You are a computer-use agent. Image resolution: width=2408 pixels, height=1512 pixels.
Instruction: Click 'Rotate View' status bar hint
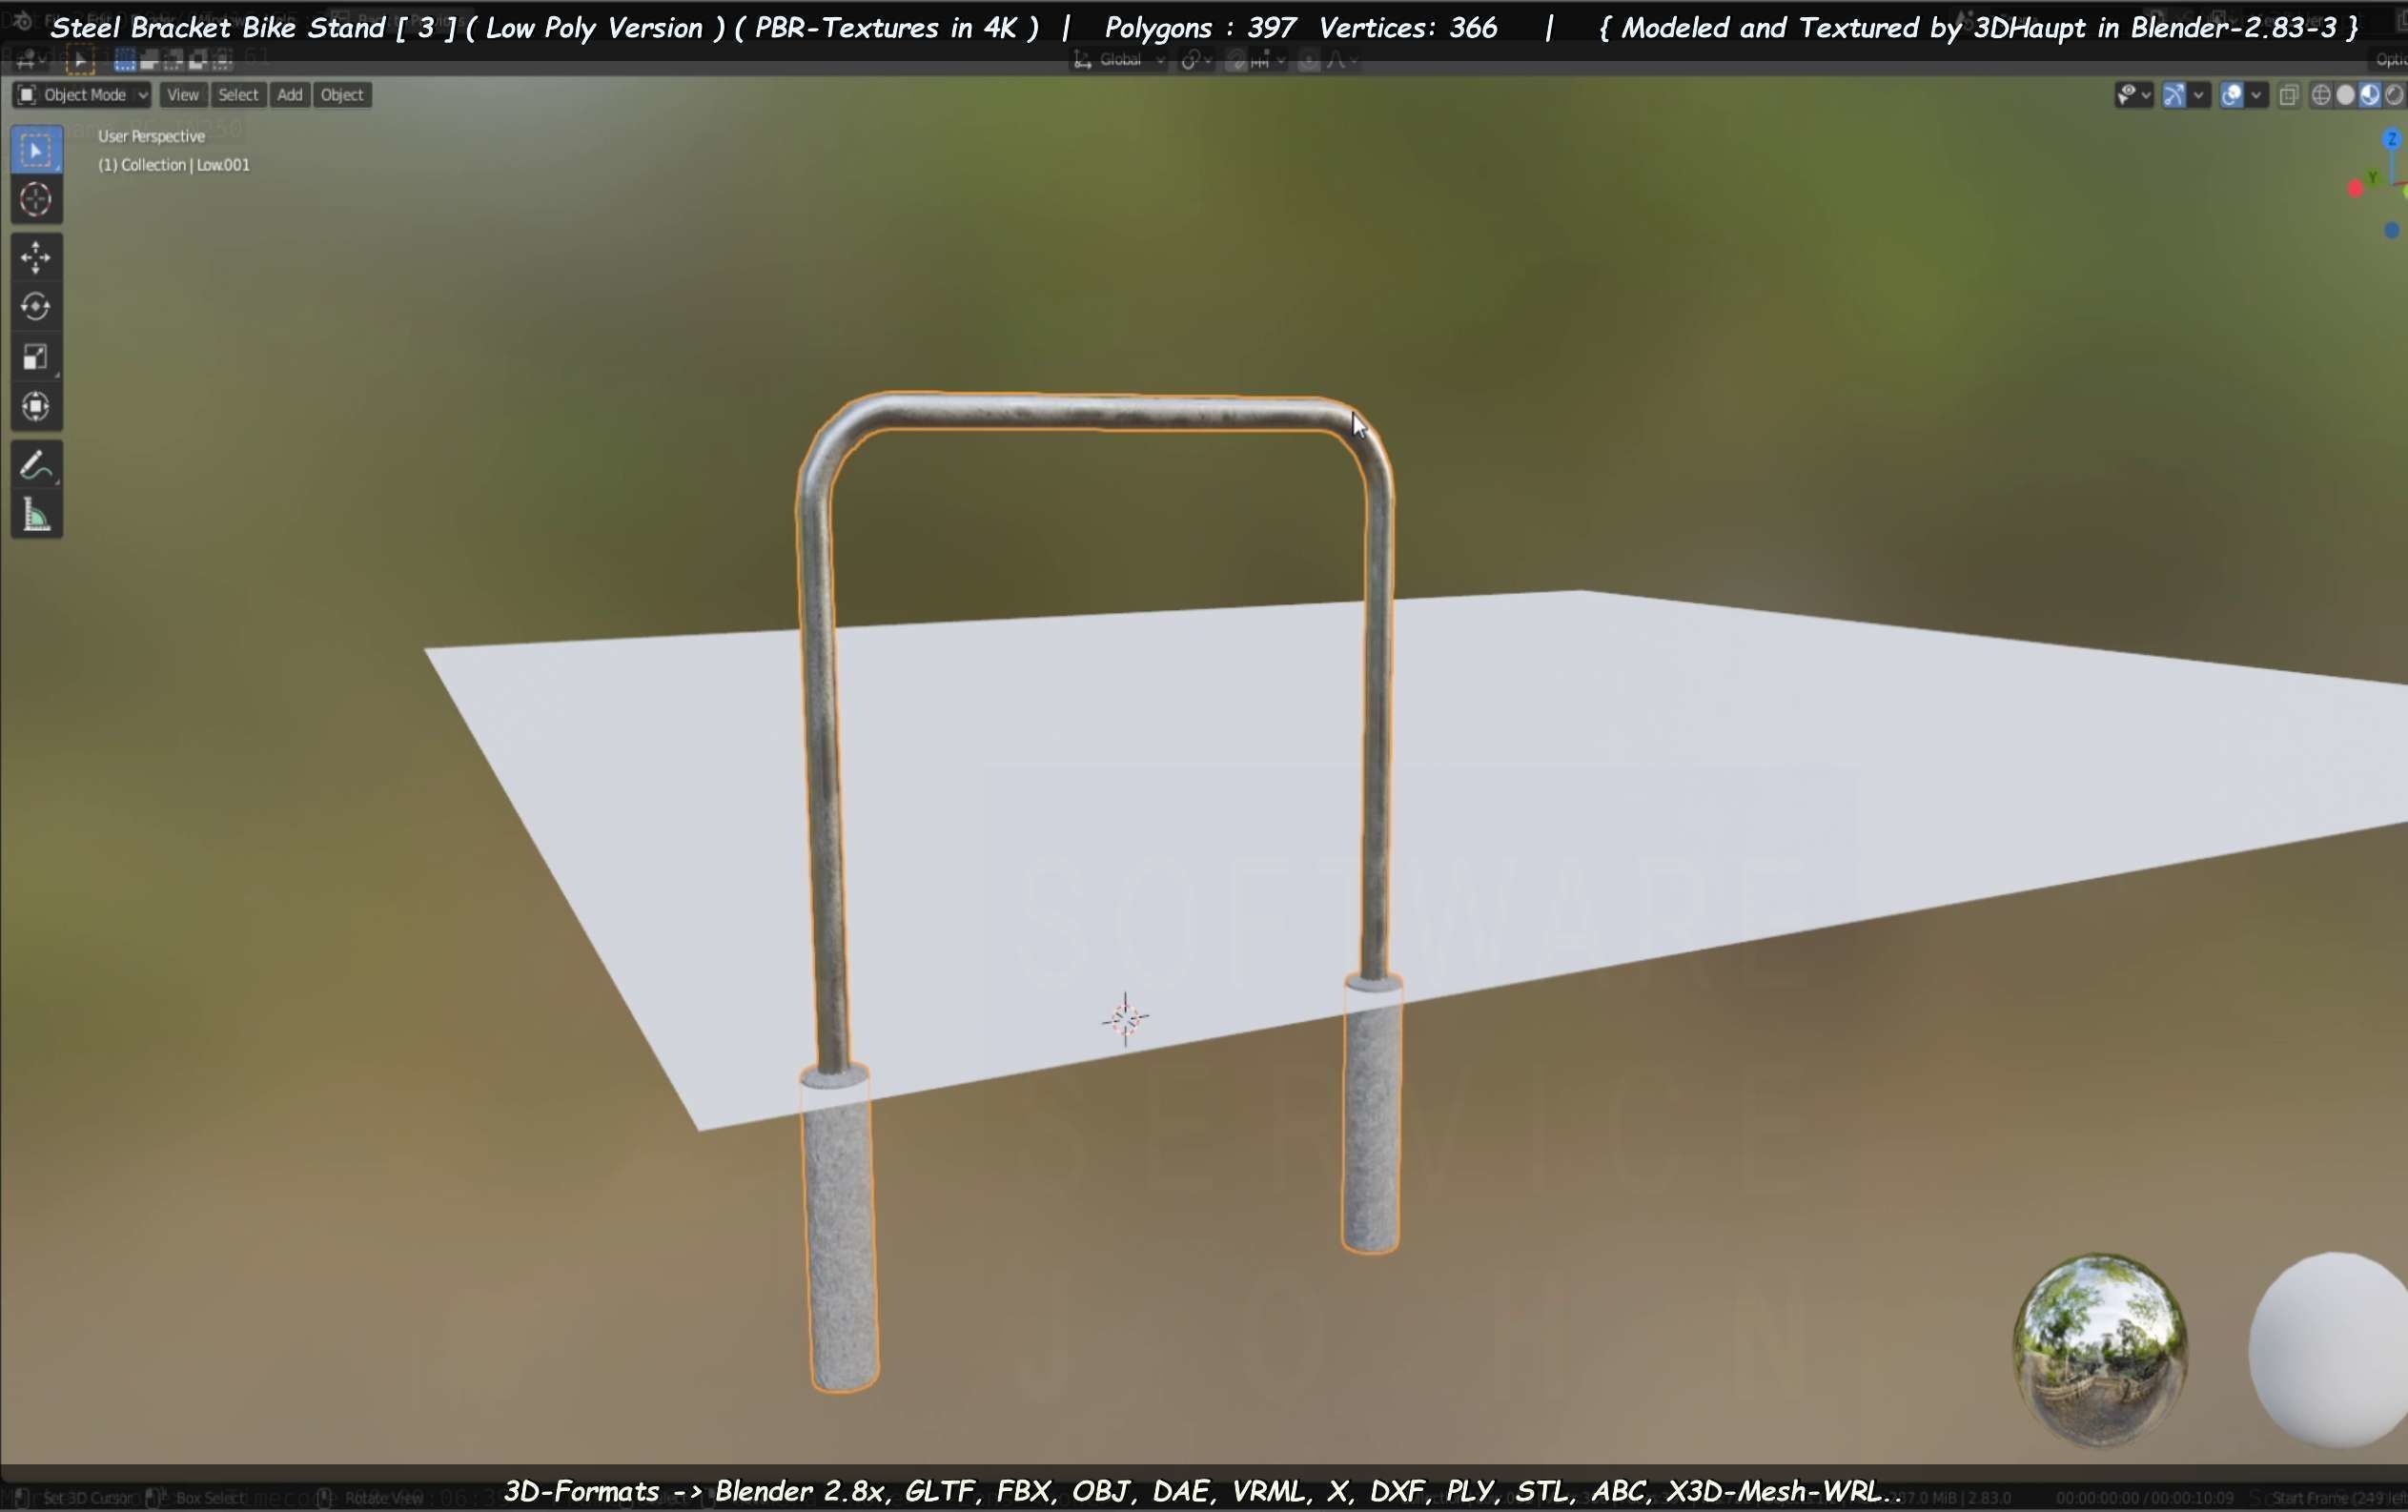pos(384,1498)
